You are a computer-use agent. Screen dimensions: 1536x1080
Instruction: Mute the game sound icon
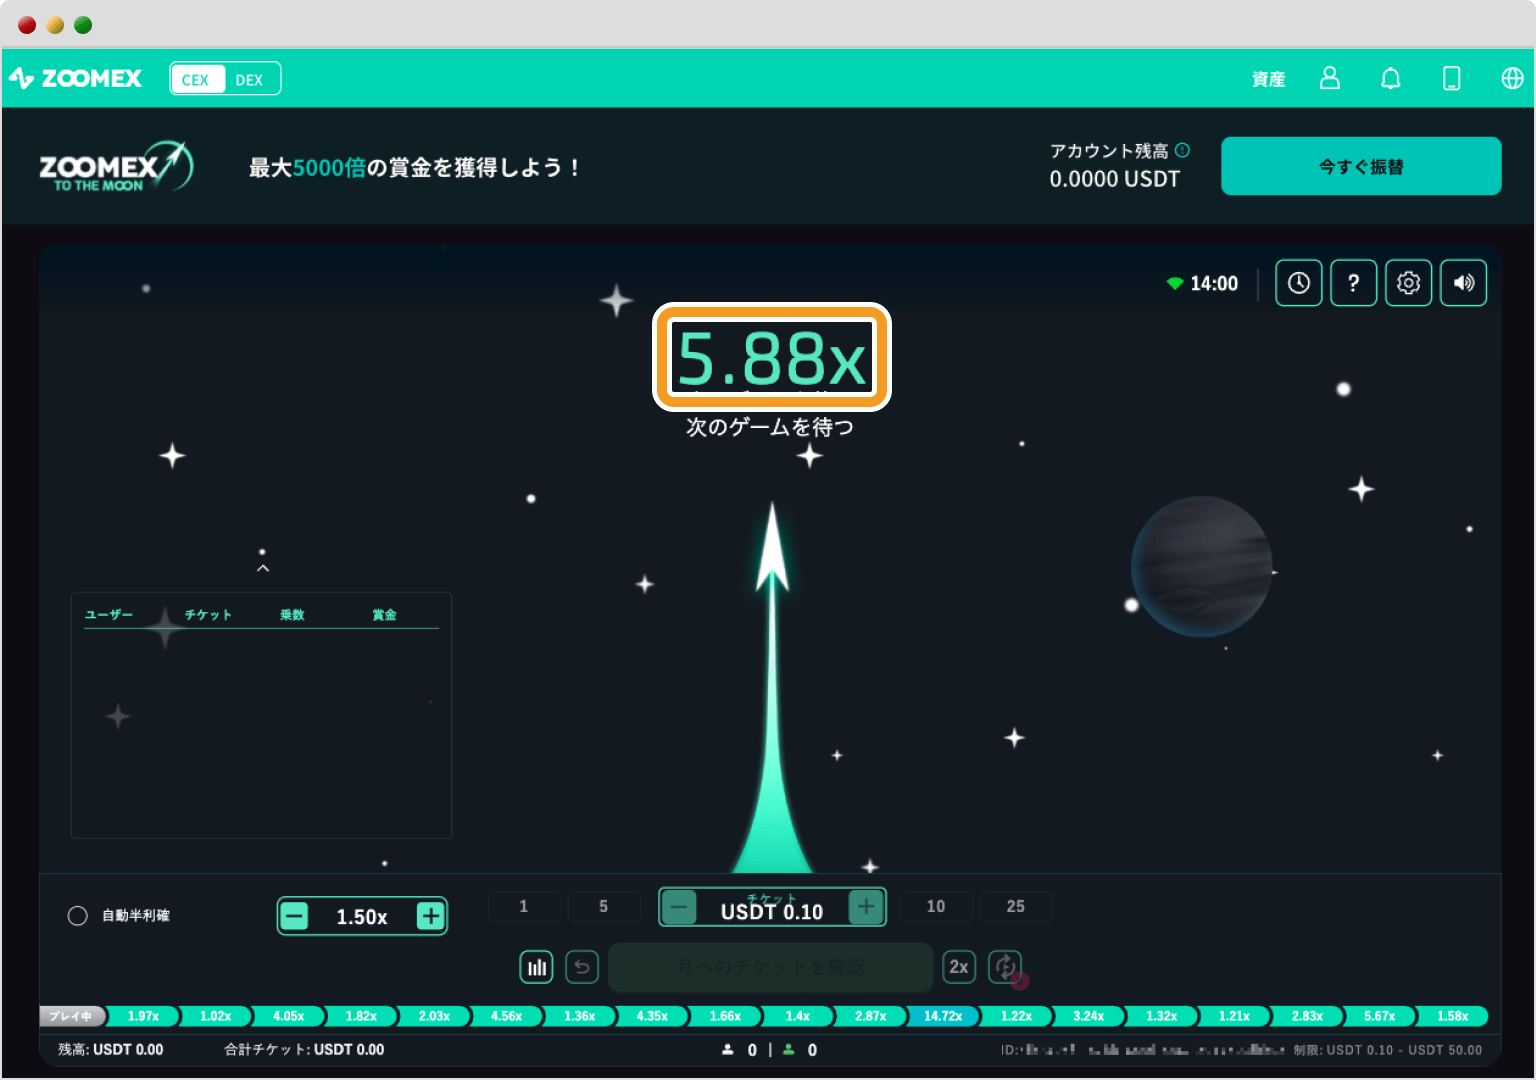(1463, 282)
